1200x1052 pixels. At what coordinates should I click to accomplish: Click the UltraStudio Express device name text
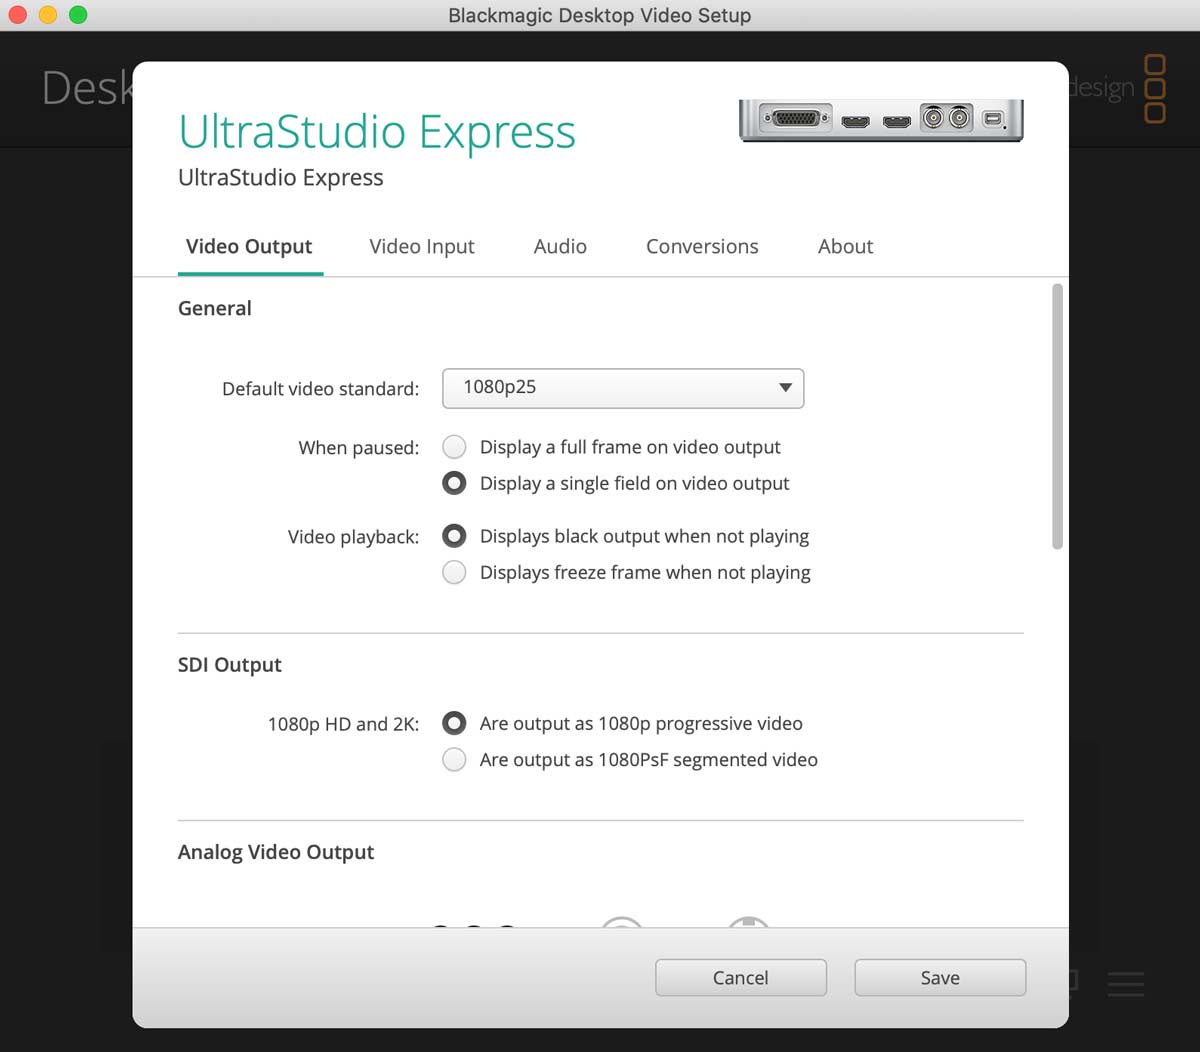(281, 178)
